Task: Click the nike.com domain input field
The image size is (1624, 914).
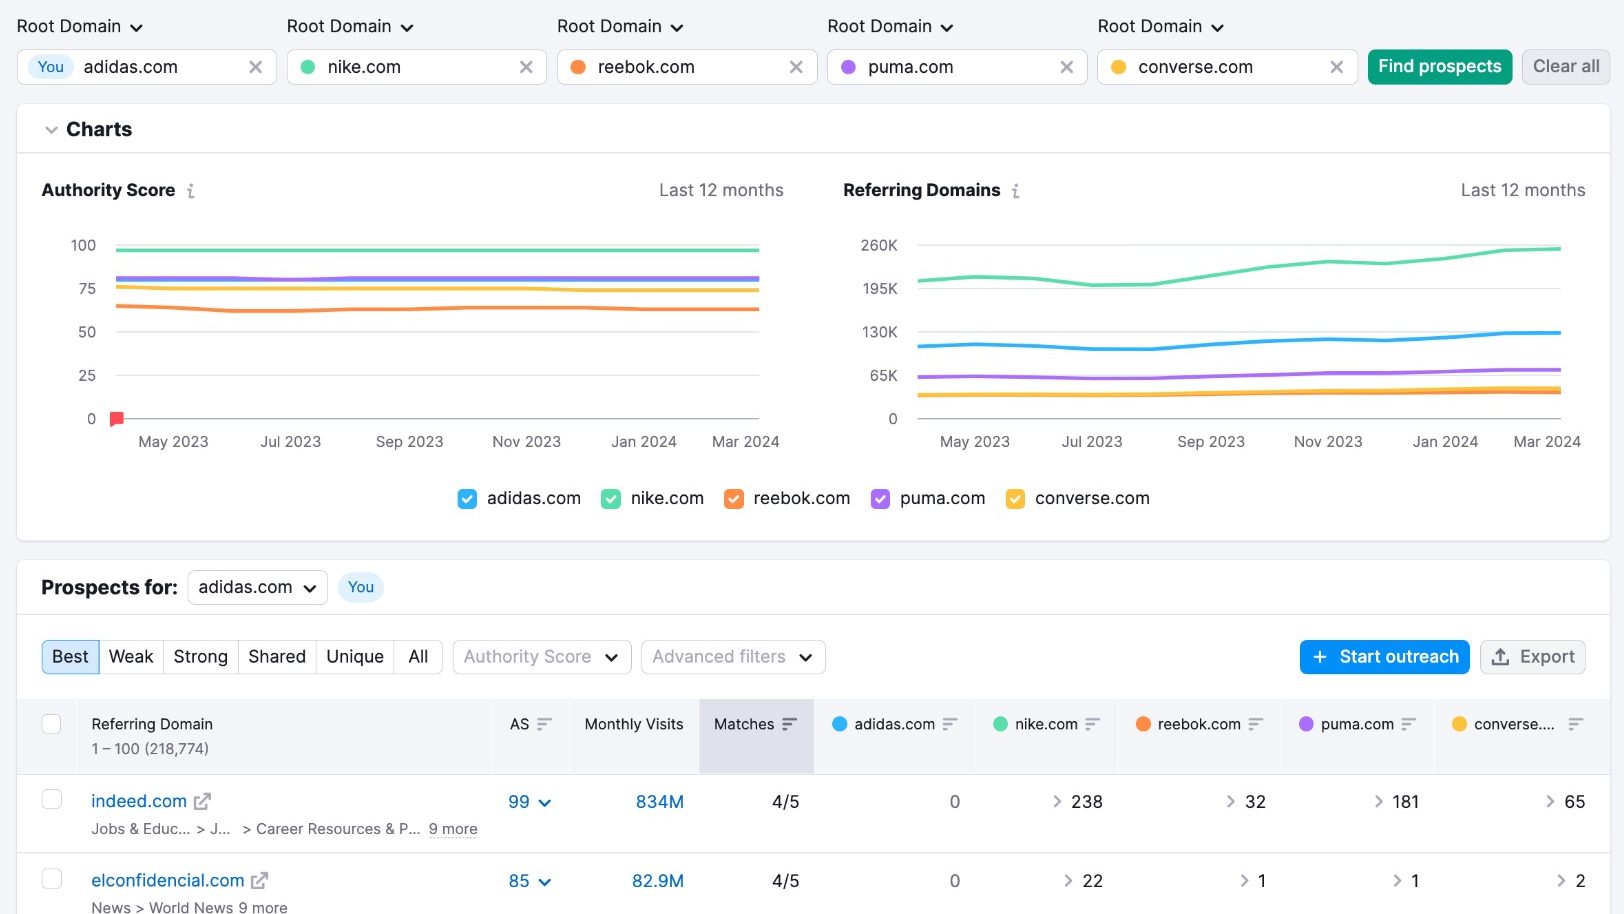Action: point(417,67)
